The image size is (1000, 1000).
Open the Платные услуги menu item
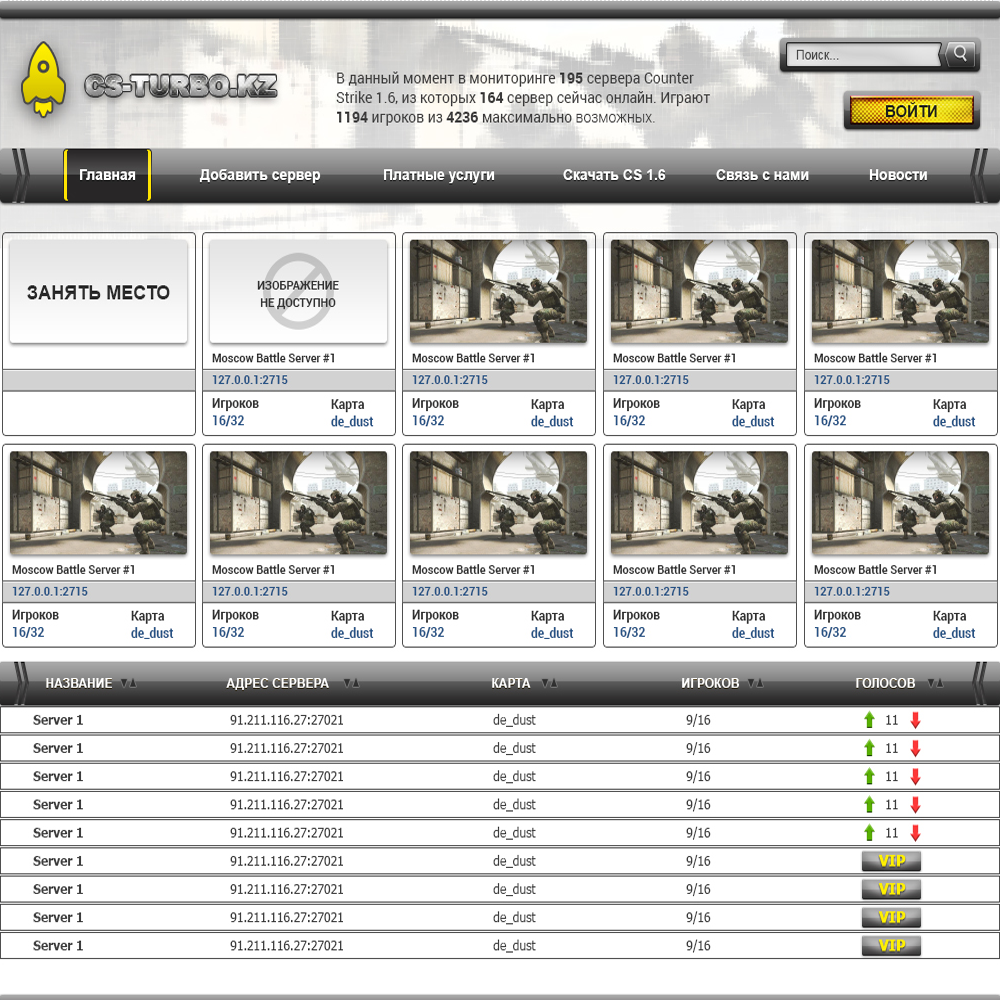coord(439,175)
